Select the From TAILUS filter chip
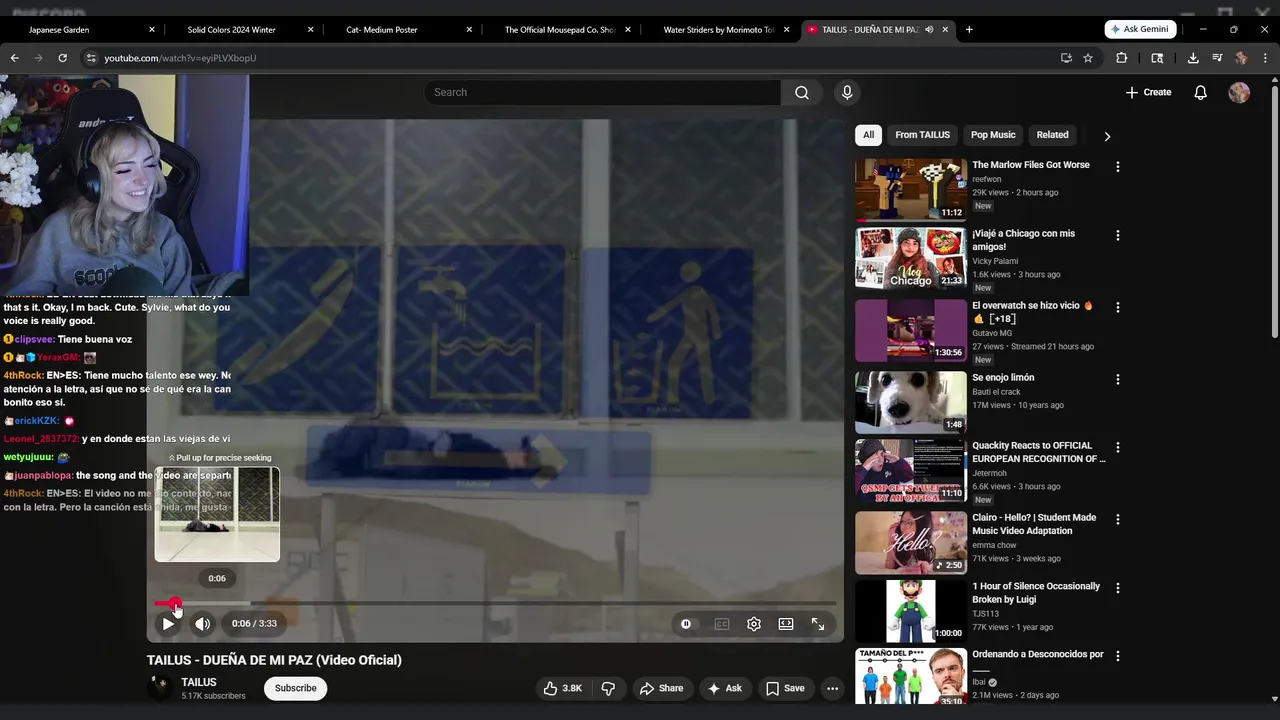This screenshot has width=1280, height=720. [x=922, y=135]
